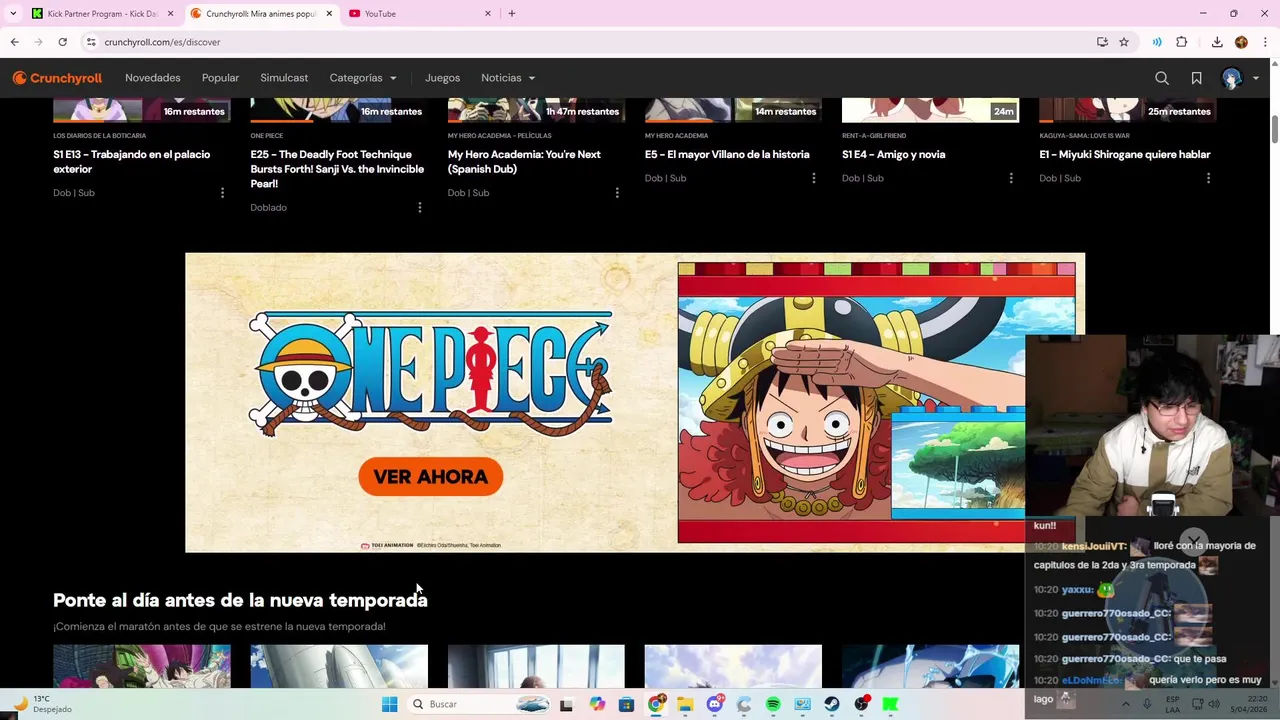Open the Novedades menu item

[x=153, y=78]
